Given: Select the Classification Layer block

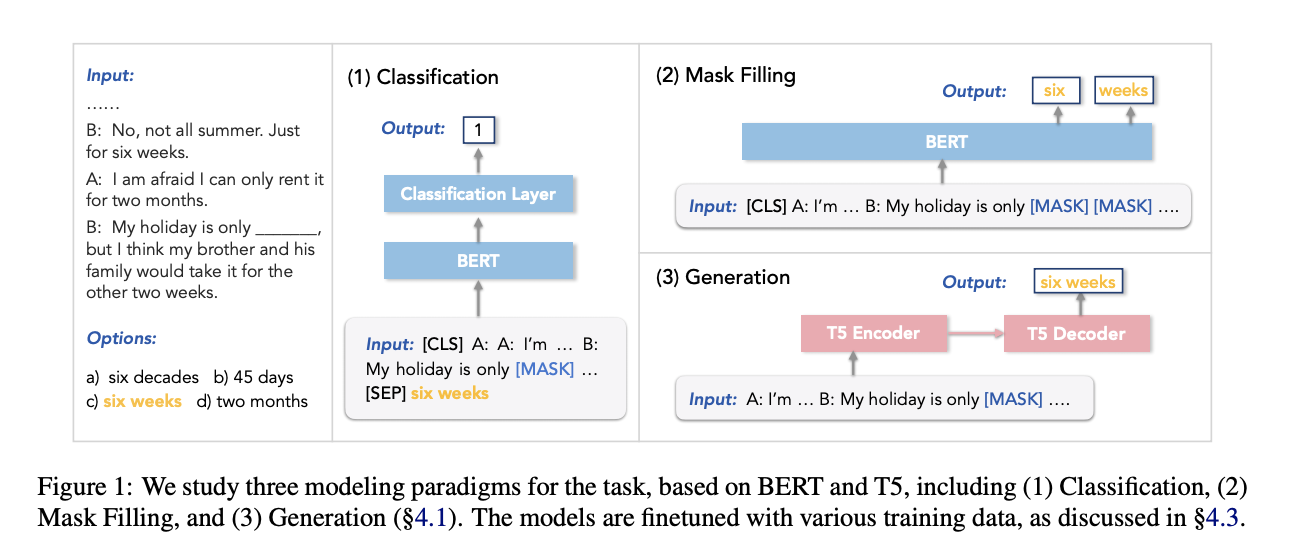Looking at the screenshot, I should 478,194.
